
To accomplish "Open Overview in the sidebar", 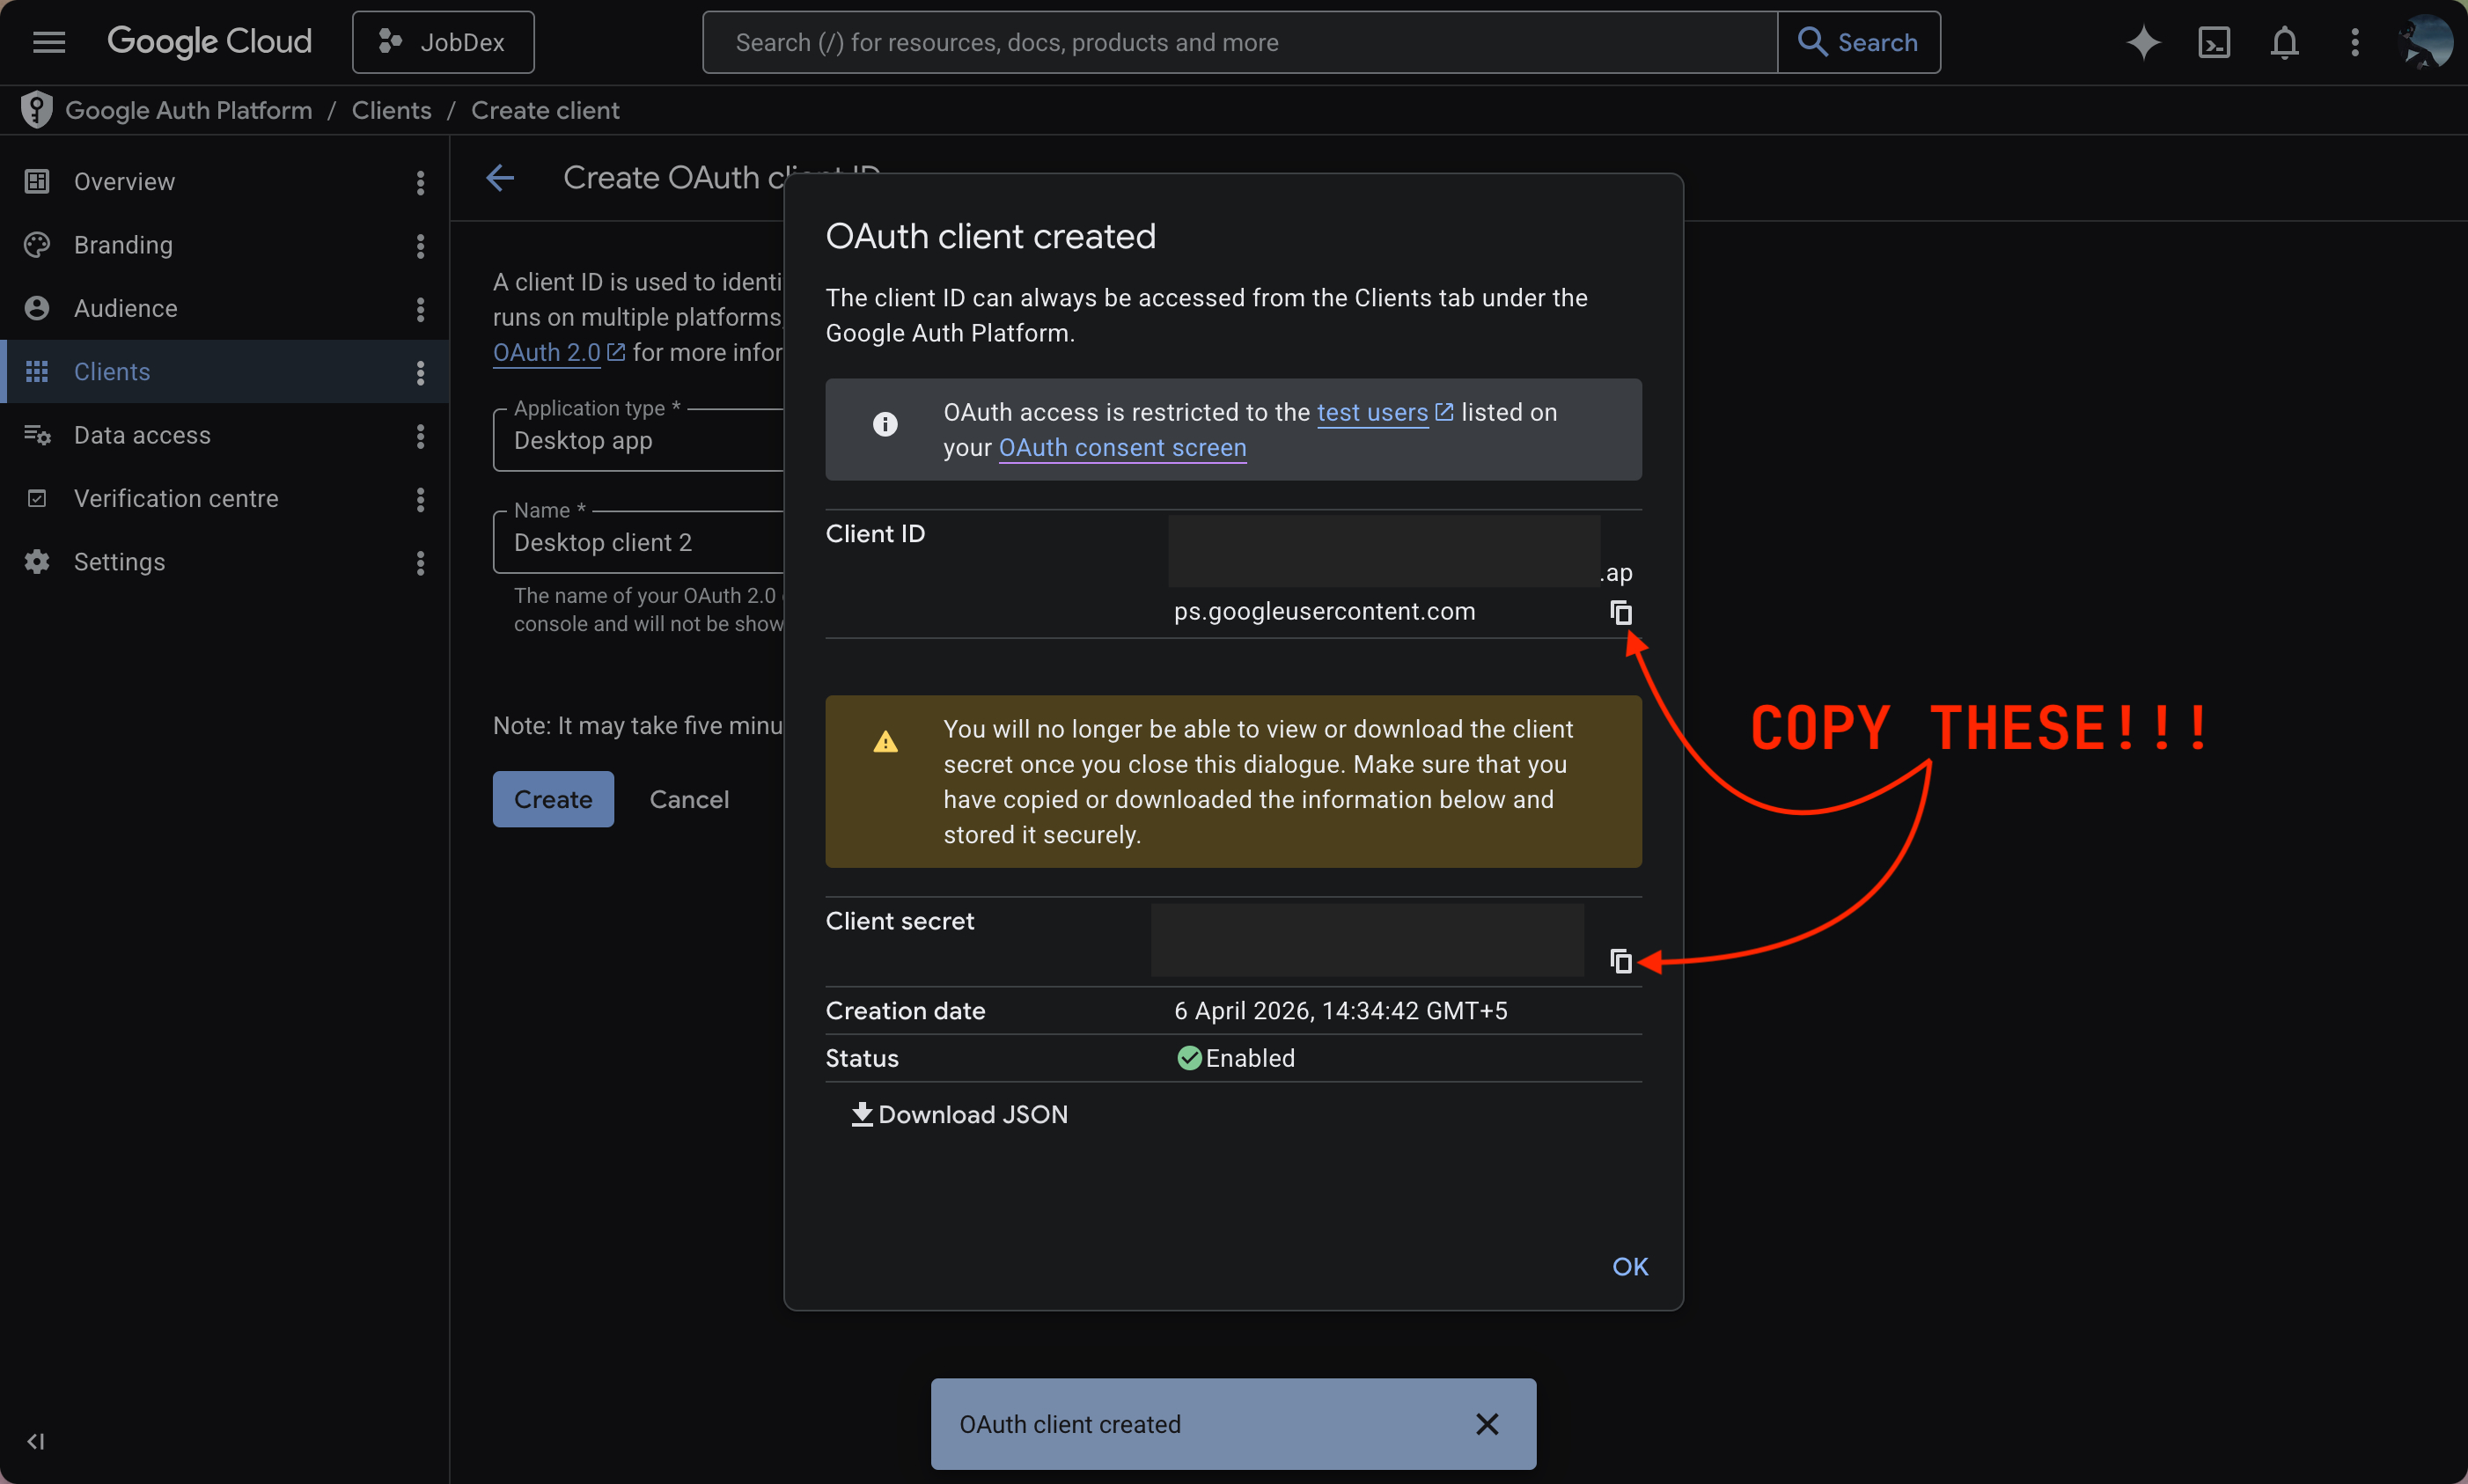I will [x=124, y=181].
